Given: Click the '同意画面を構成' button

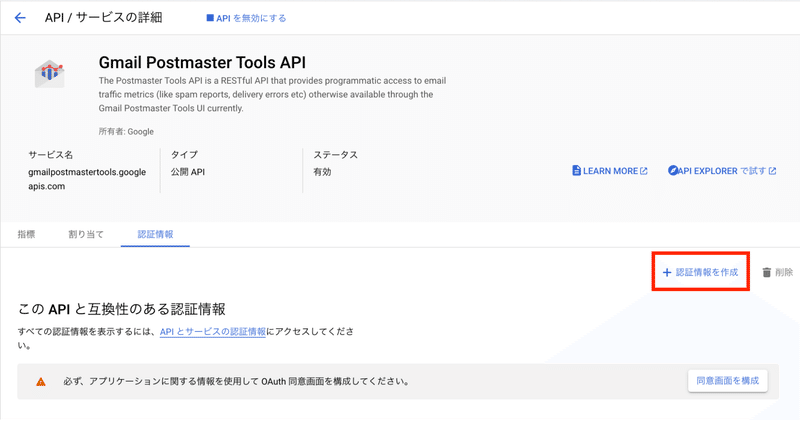Looking at the screenshot, I should pos(728,381).
